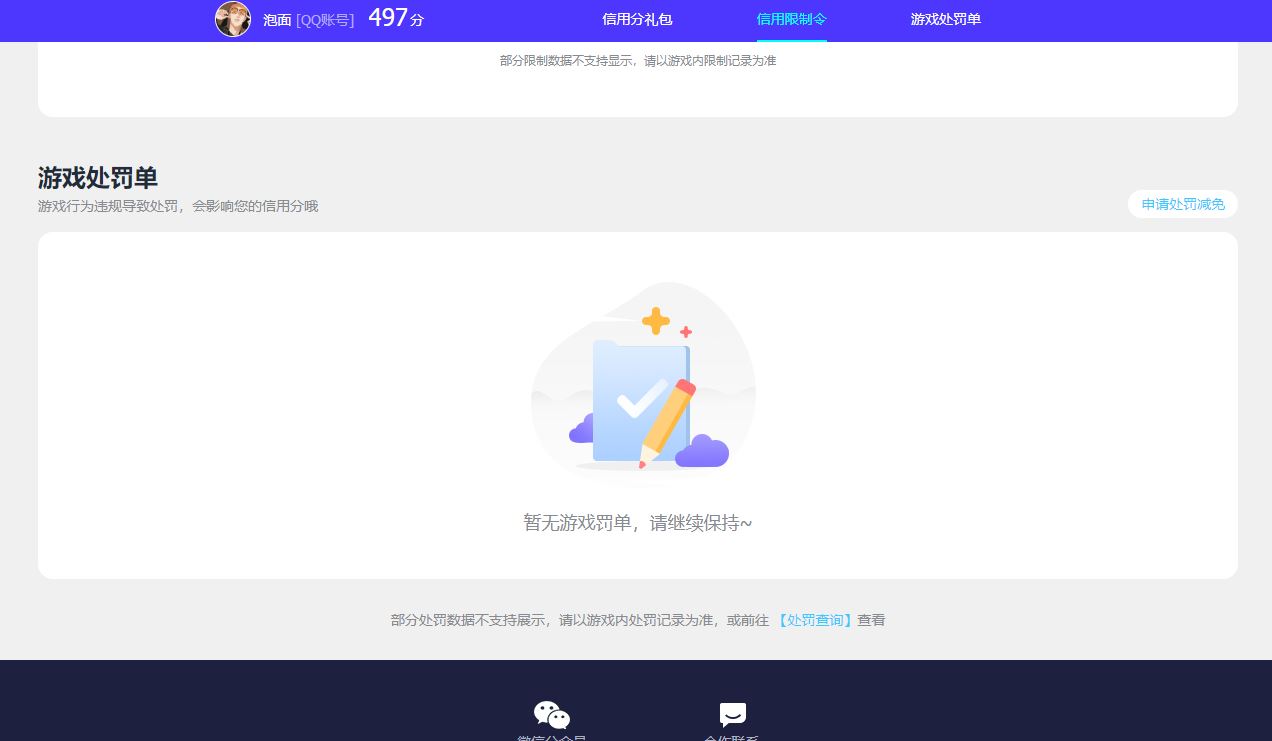Click the 部分处罚数据不支持展示 footer note
The height and width of the screenshot is (741, 1272).
[x=580, y=620]
